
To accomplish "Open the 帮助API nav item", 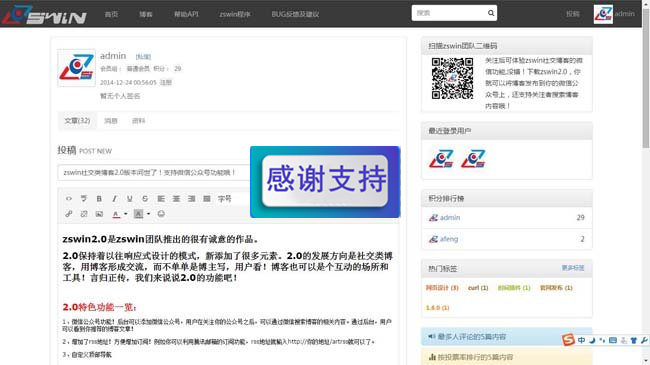I will [186, 14].
